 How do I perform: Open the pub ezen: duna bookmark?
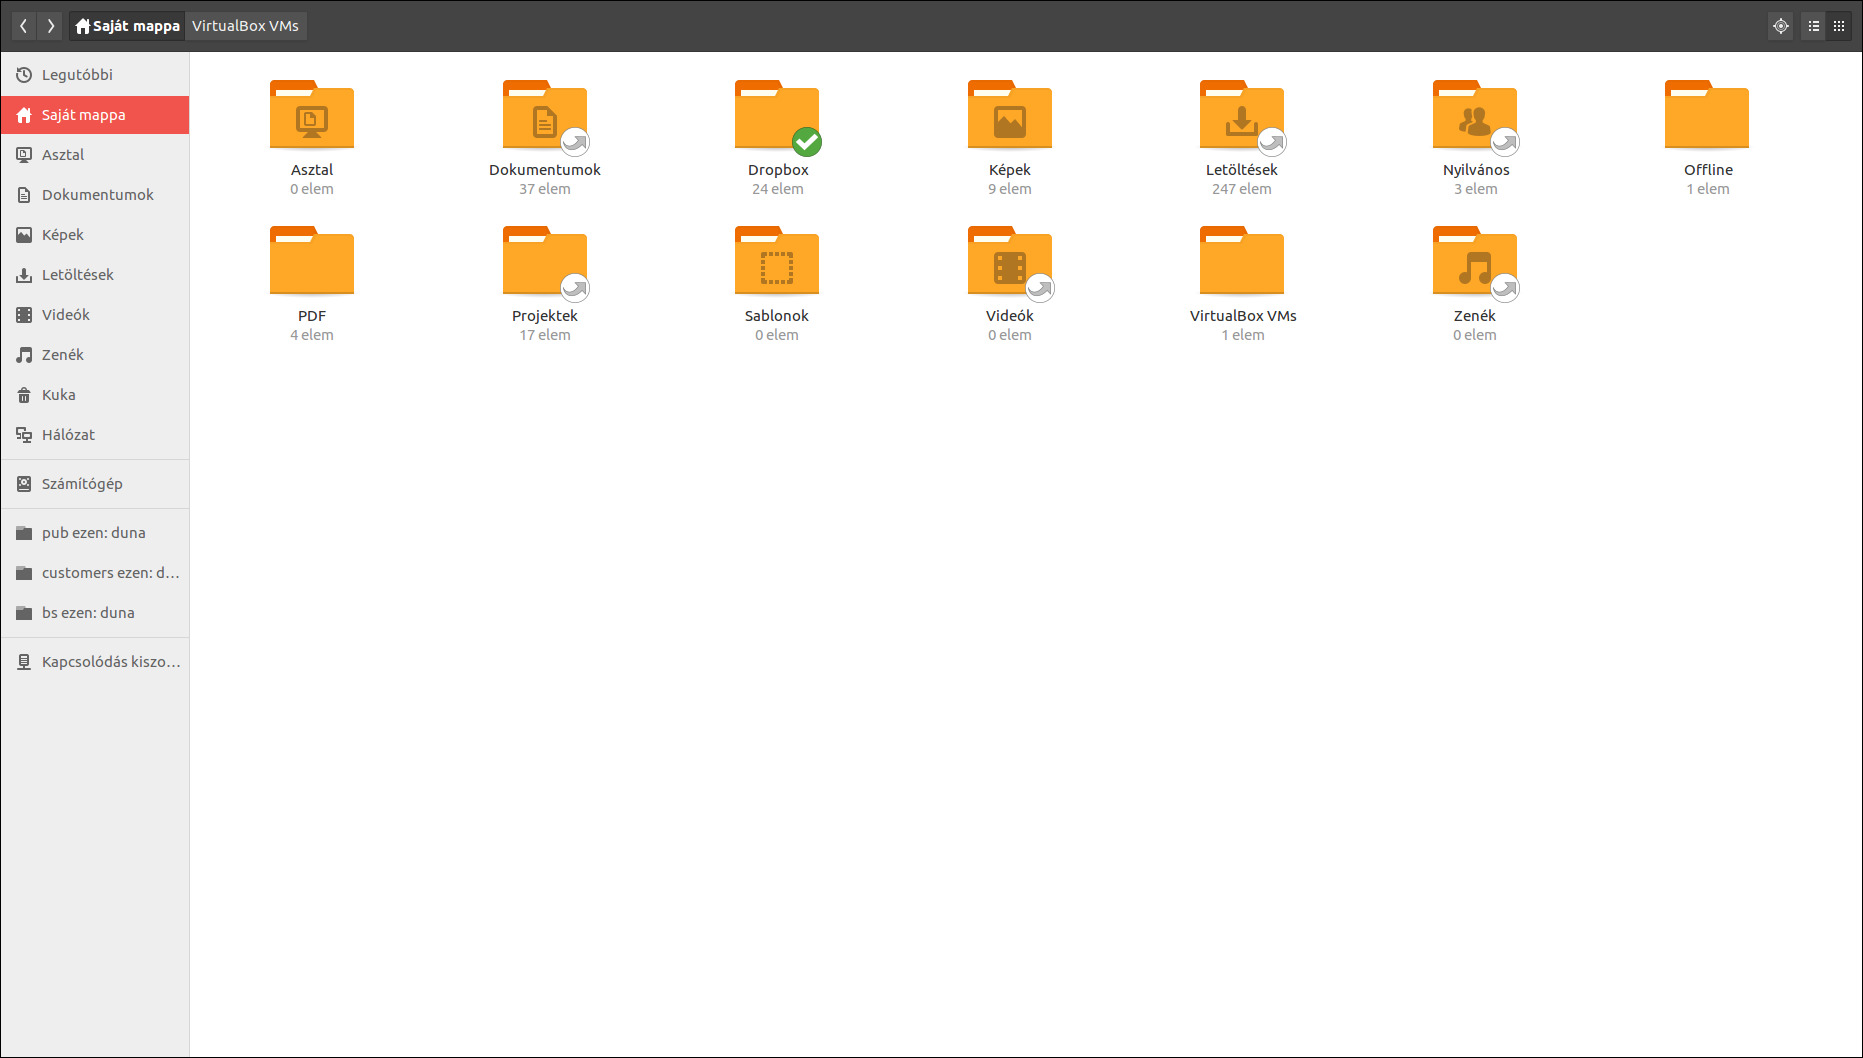coord(95,533)
